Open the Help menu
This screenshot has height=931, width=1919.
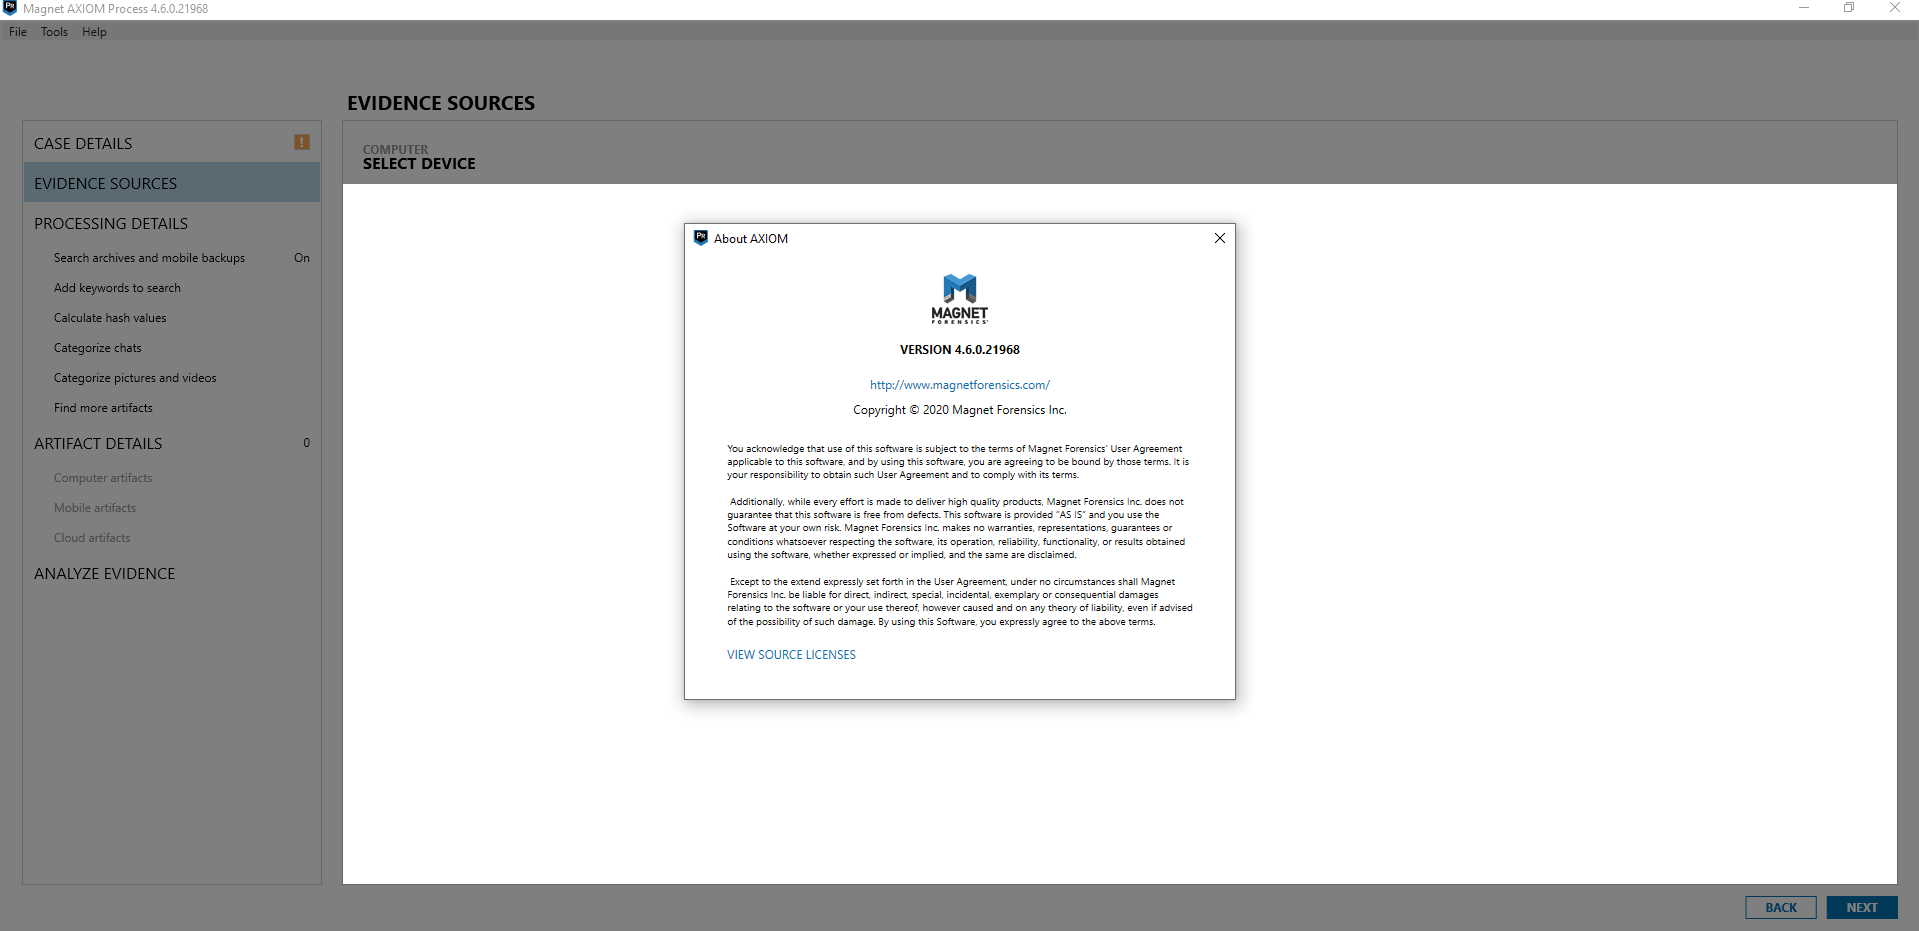[94, 32]
